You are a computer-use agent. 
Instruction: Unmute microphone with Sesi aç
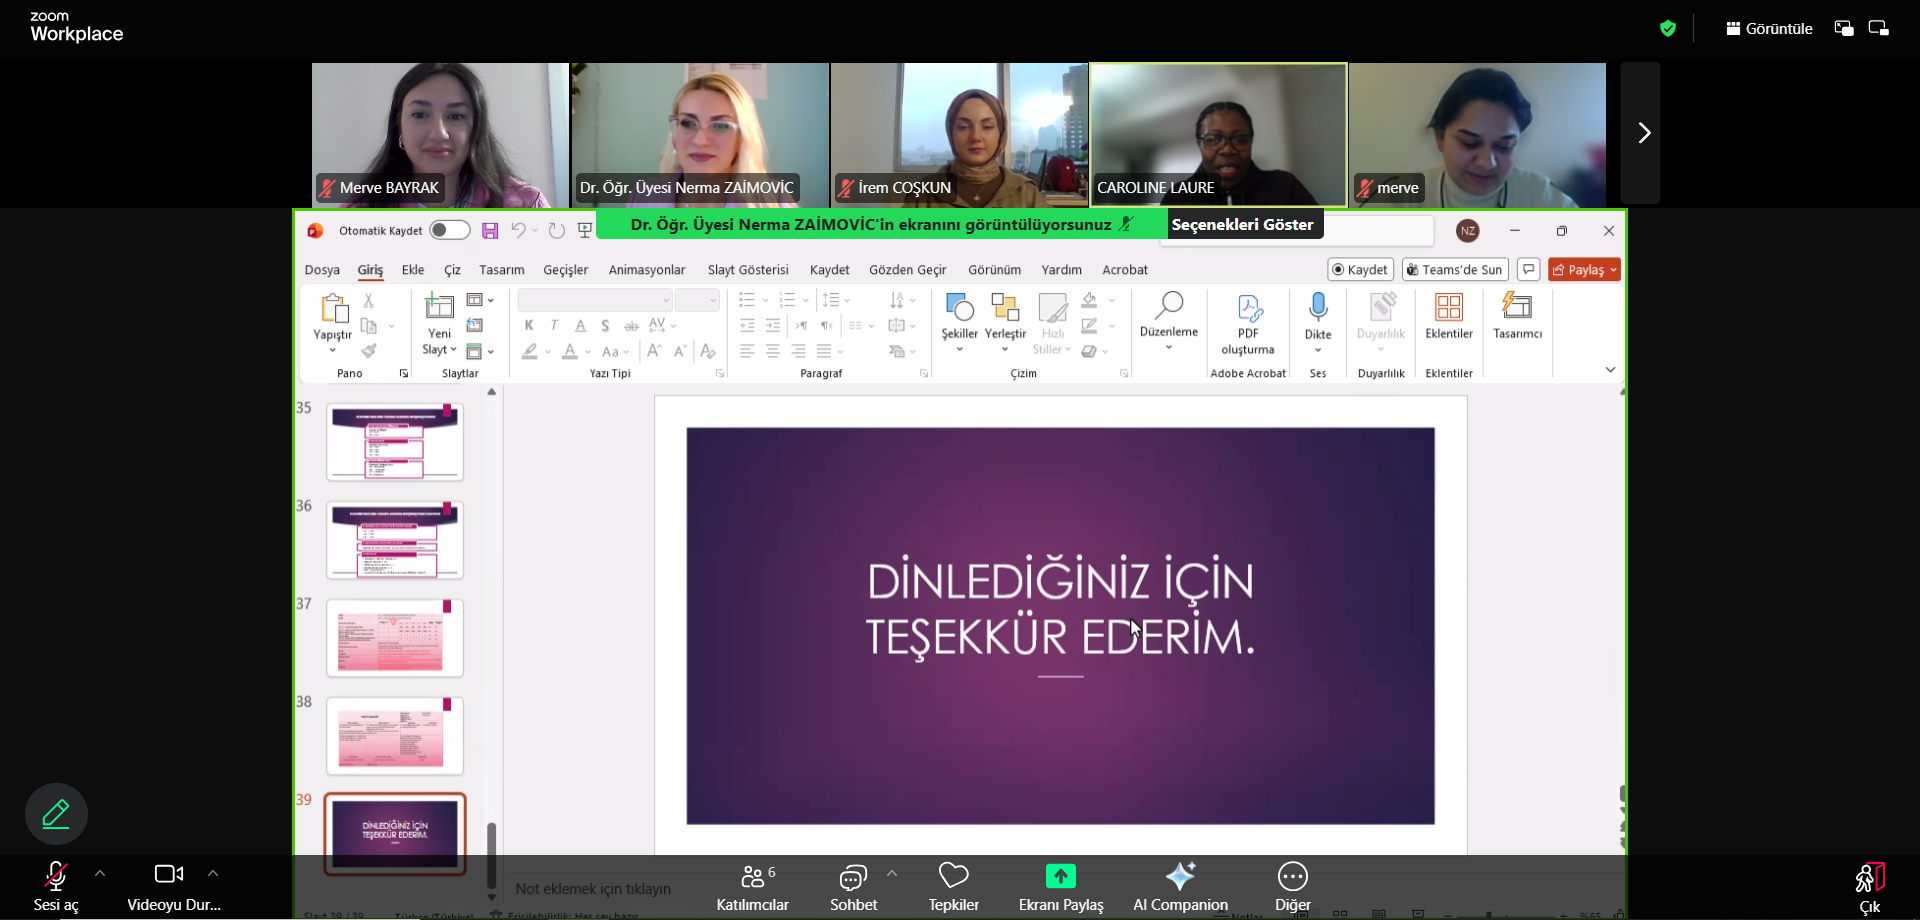click(56, 886)
